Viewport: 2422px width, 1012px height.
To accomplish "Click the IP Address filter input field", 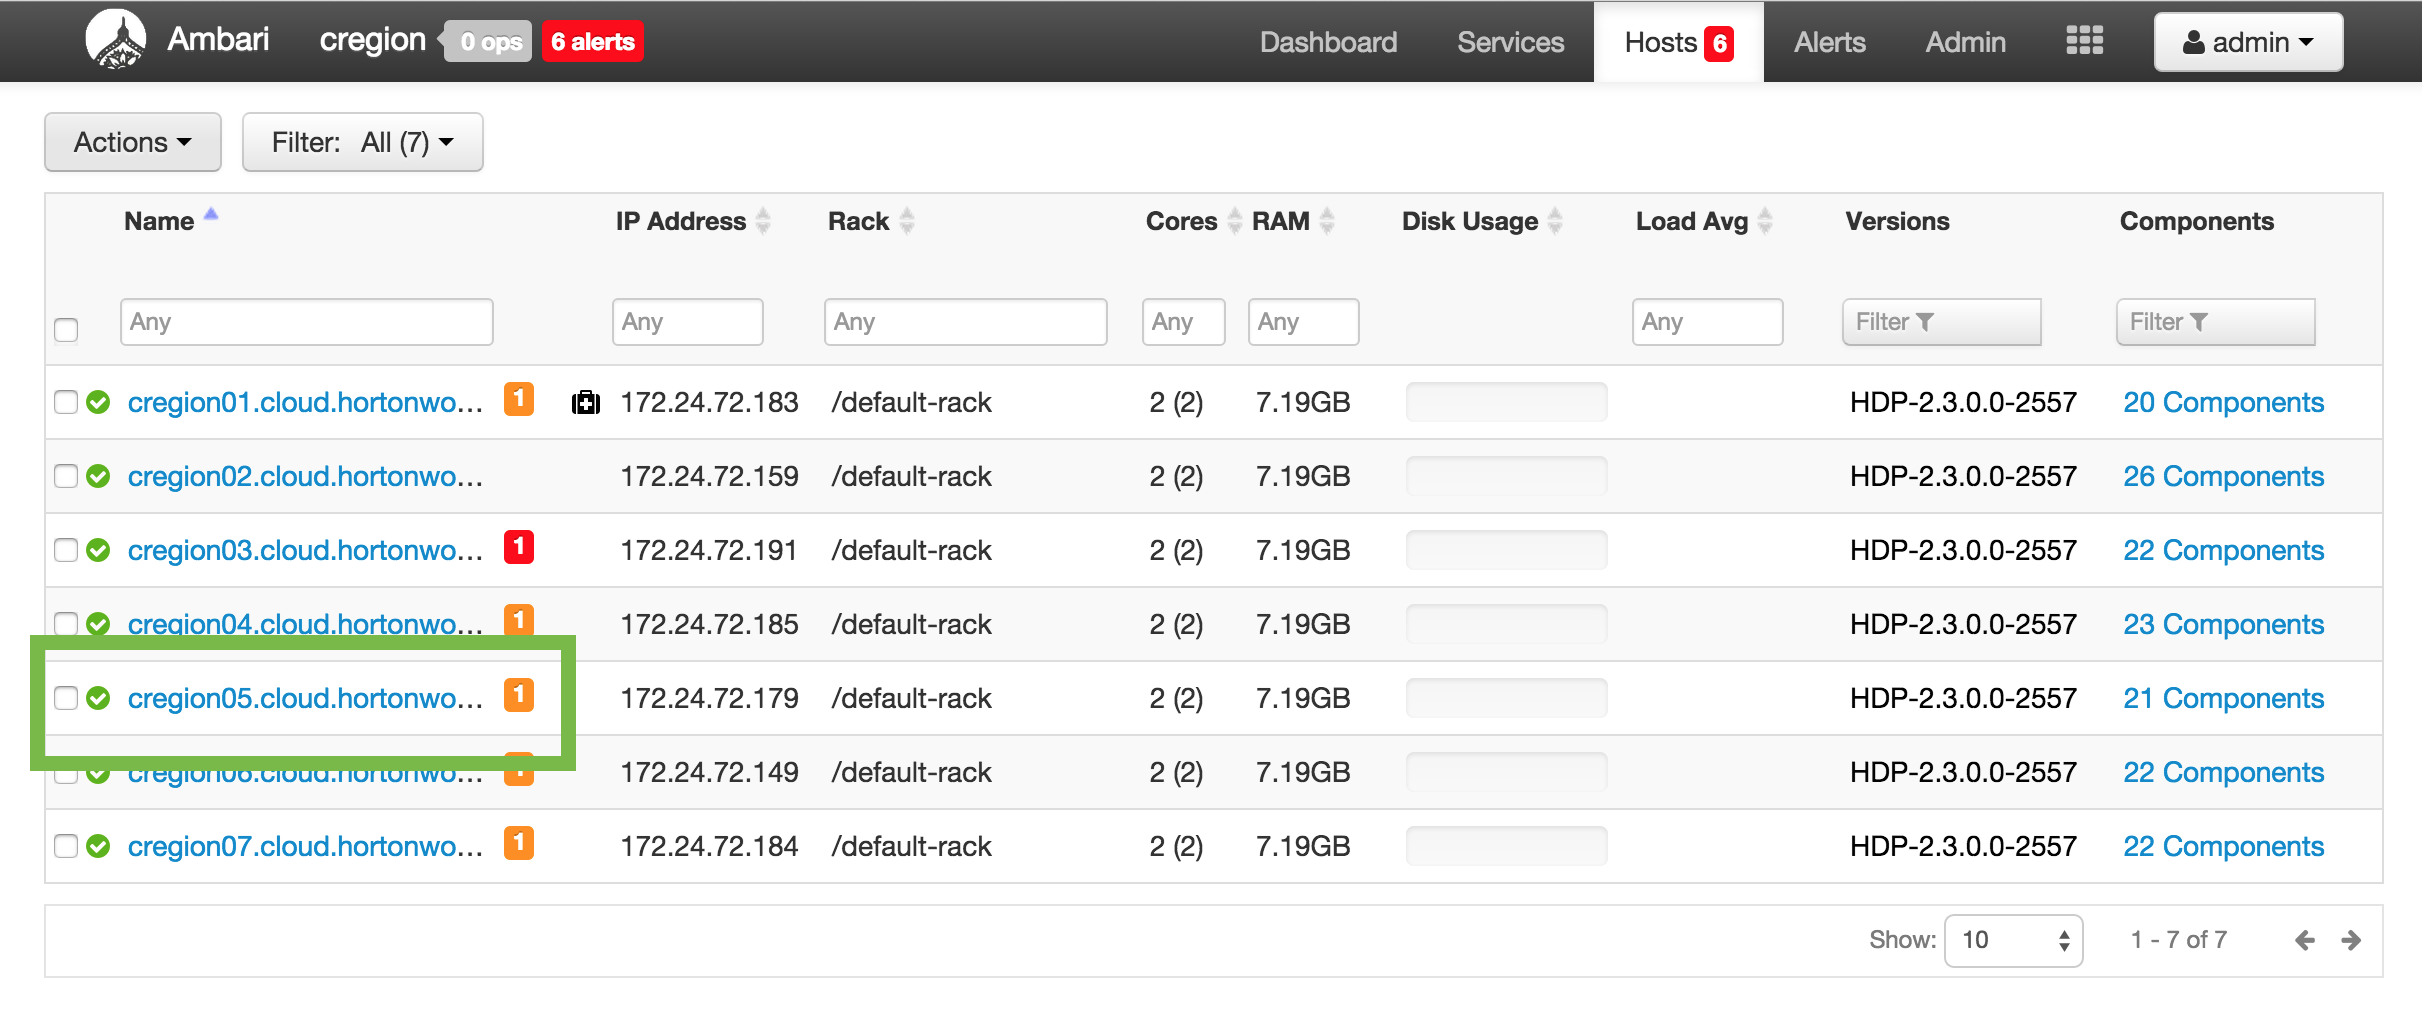I will pyautogui.click(x=687, y=321).
